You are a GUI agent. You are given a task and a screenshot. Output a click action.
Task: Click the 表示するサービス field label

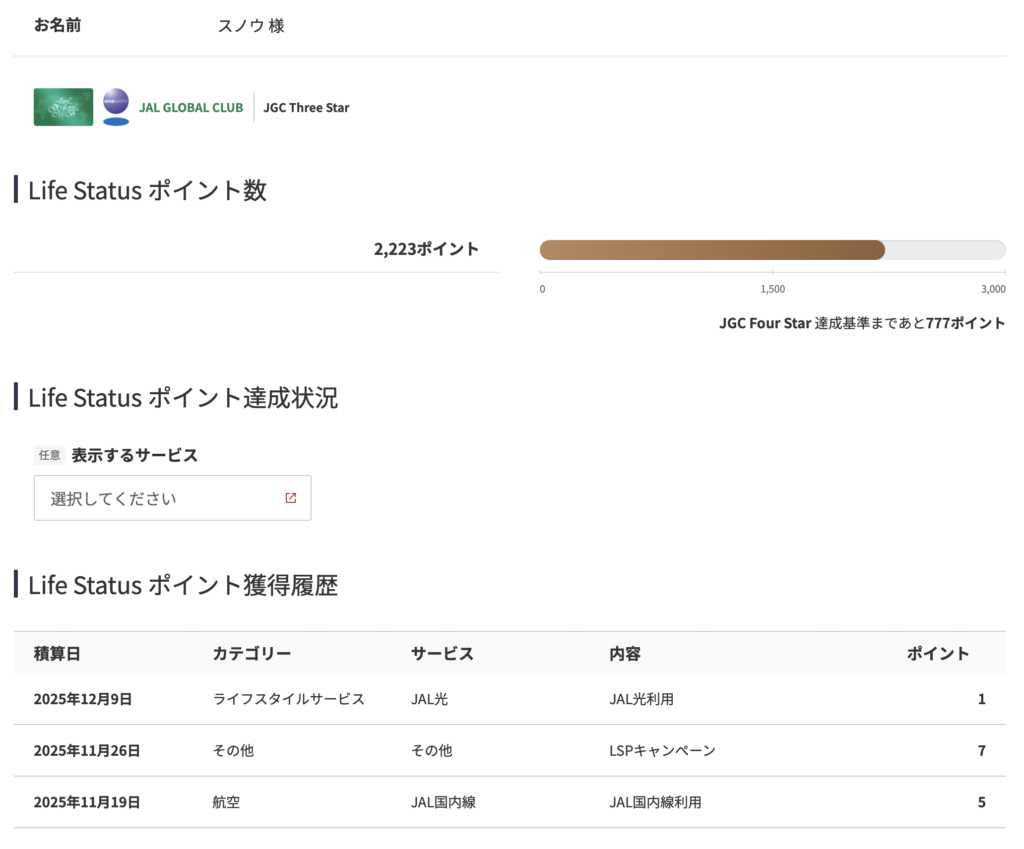coord(134,455)
